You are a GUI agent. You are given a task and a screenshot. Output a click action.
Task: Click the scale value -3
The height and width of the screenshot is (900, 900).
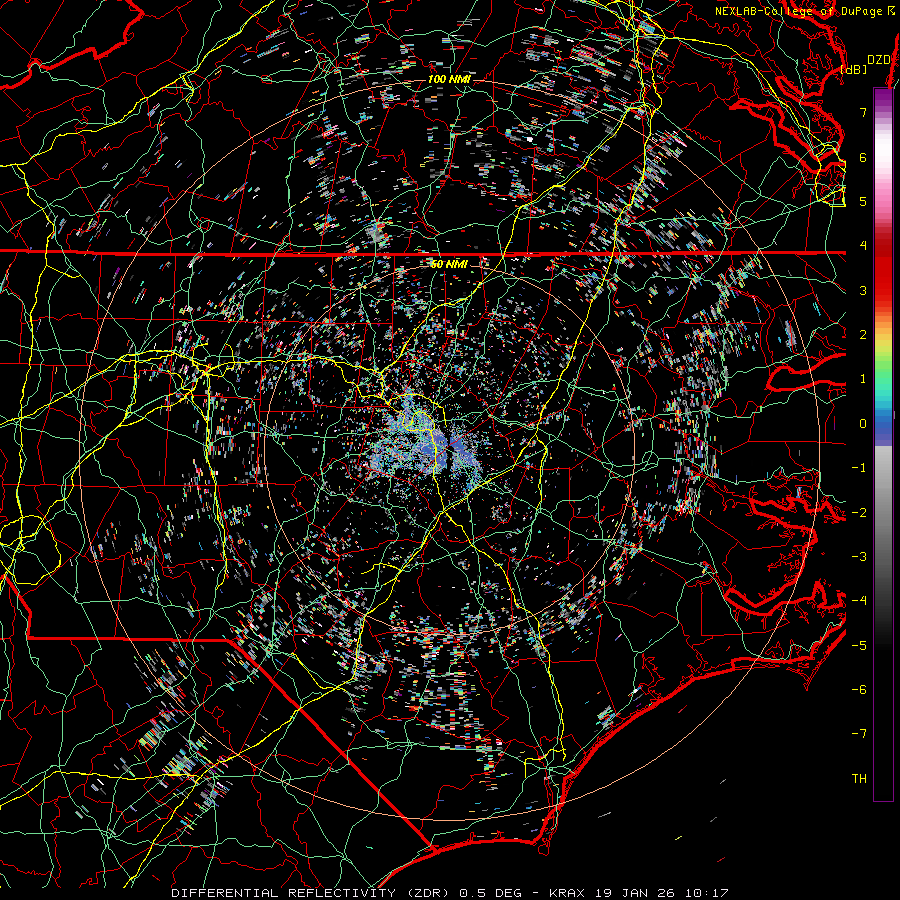click(859, 557)
